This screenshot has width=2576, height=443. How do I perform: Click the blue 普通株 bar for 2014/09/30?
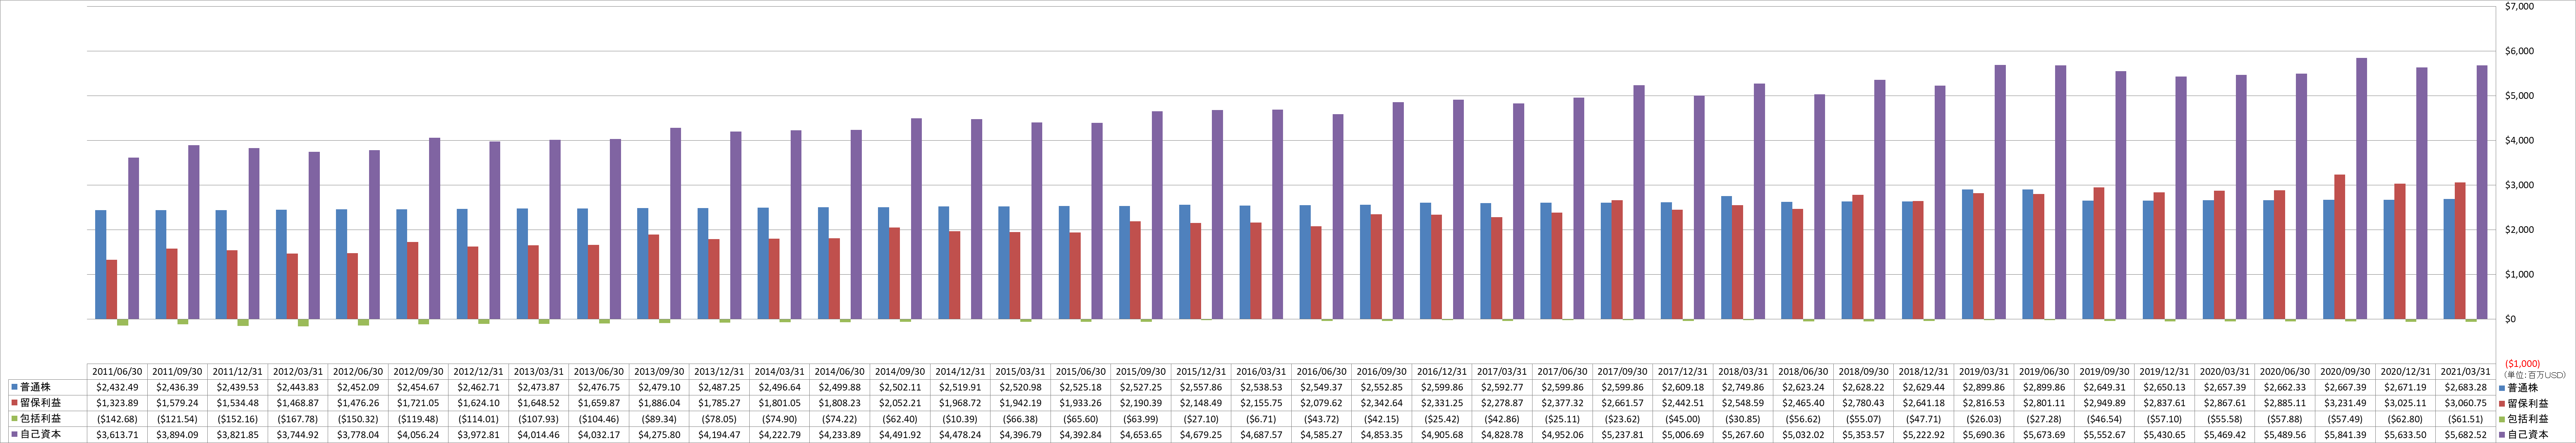click(x=883, y=264)
